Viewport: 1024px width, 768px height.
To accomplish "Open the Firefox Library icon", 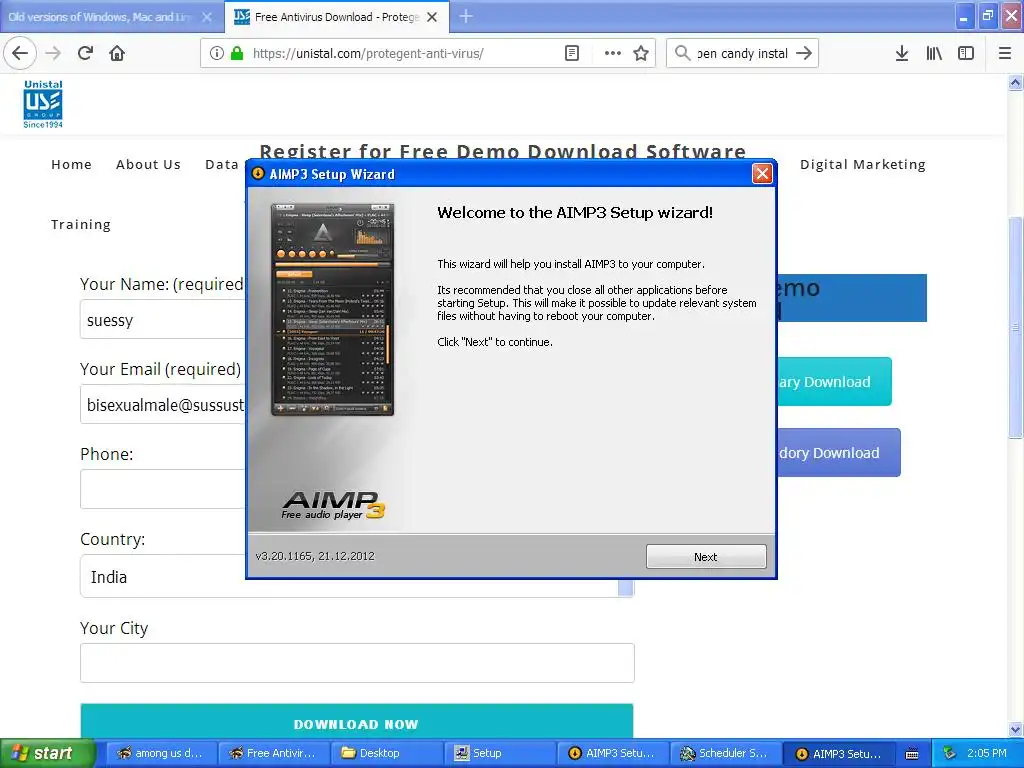I will click(x=934, y=53).
